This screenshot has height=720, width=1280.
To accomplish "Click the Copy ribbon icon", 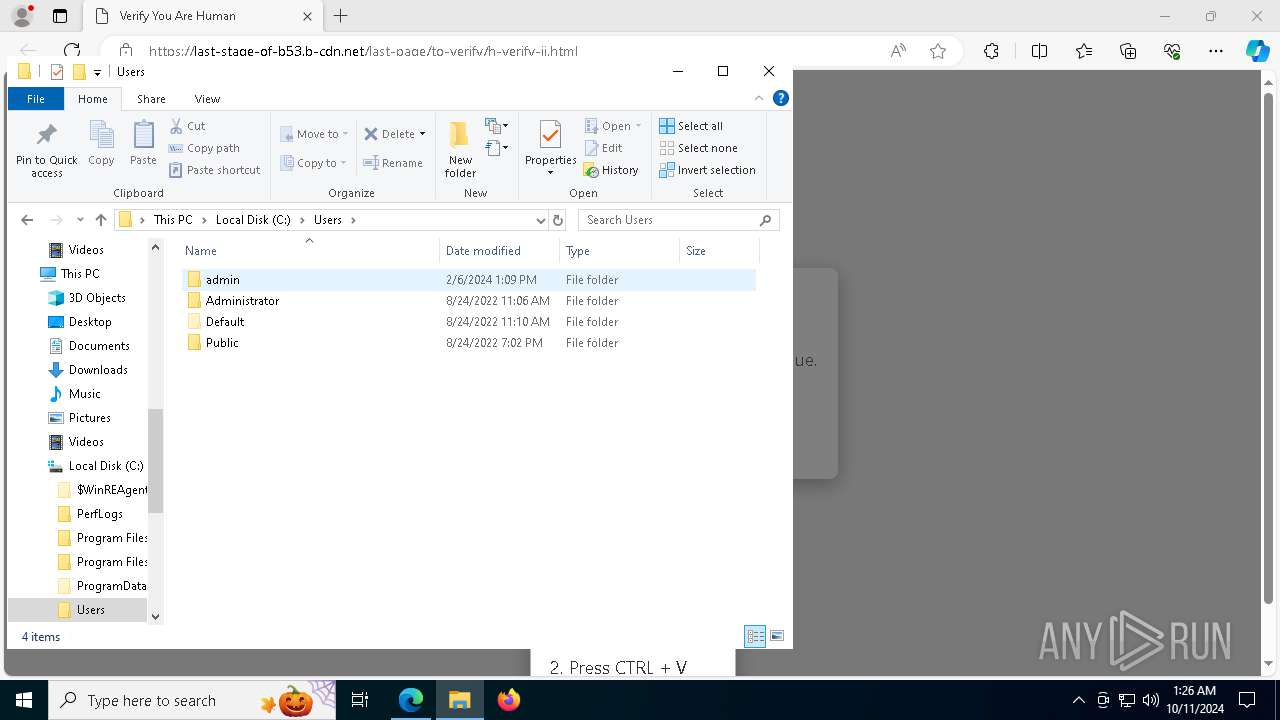I will 101,143.
